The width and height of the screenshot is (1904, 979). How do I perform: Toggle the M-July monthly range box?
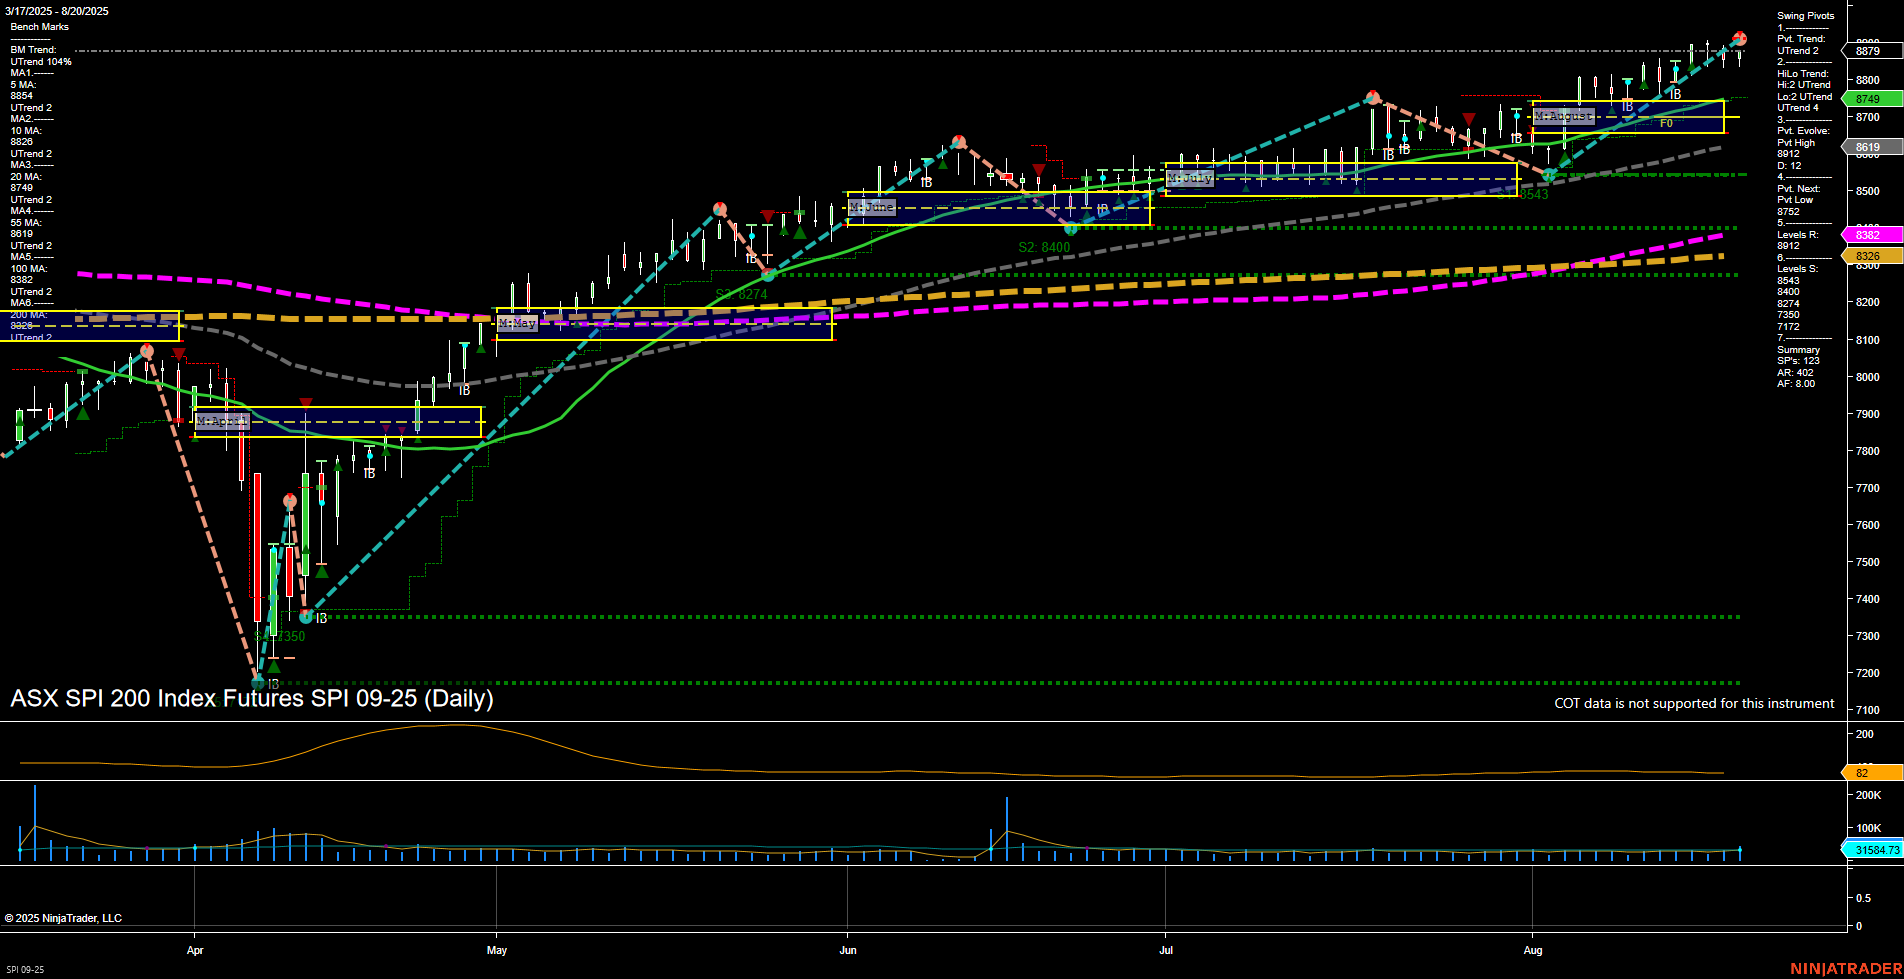pos(1190,178)
